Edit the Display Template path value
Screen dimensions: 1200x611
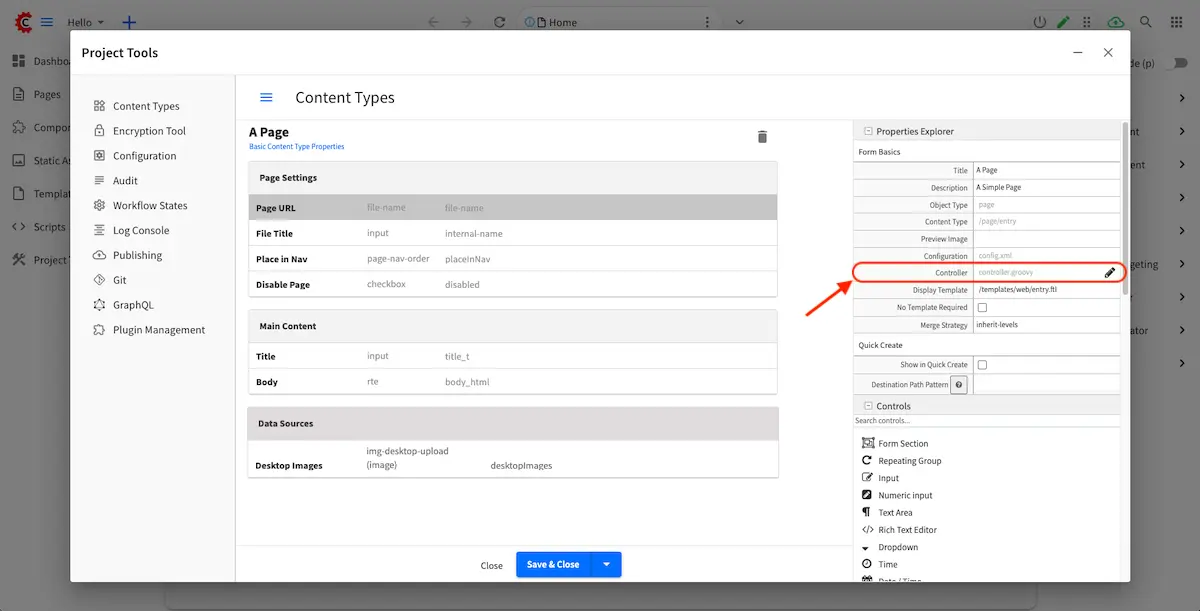click(x=1047, y=290)
